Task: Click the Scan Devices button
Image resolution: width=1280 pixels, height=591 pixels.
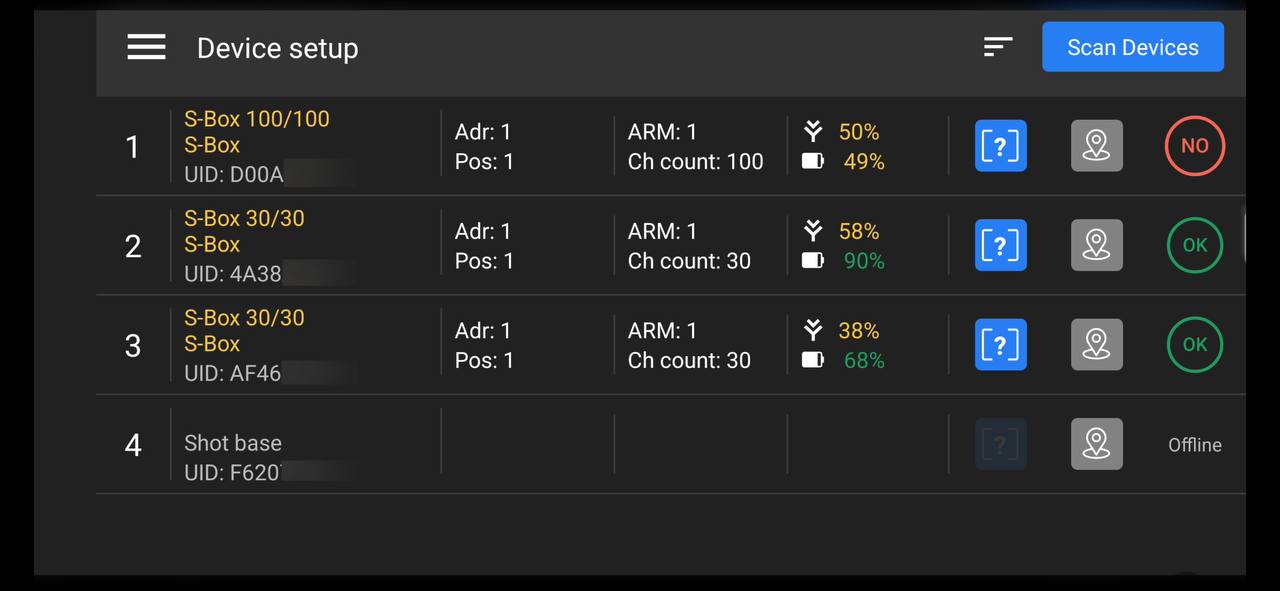Action: click(1132, 47)
